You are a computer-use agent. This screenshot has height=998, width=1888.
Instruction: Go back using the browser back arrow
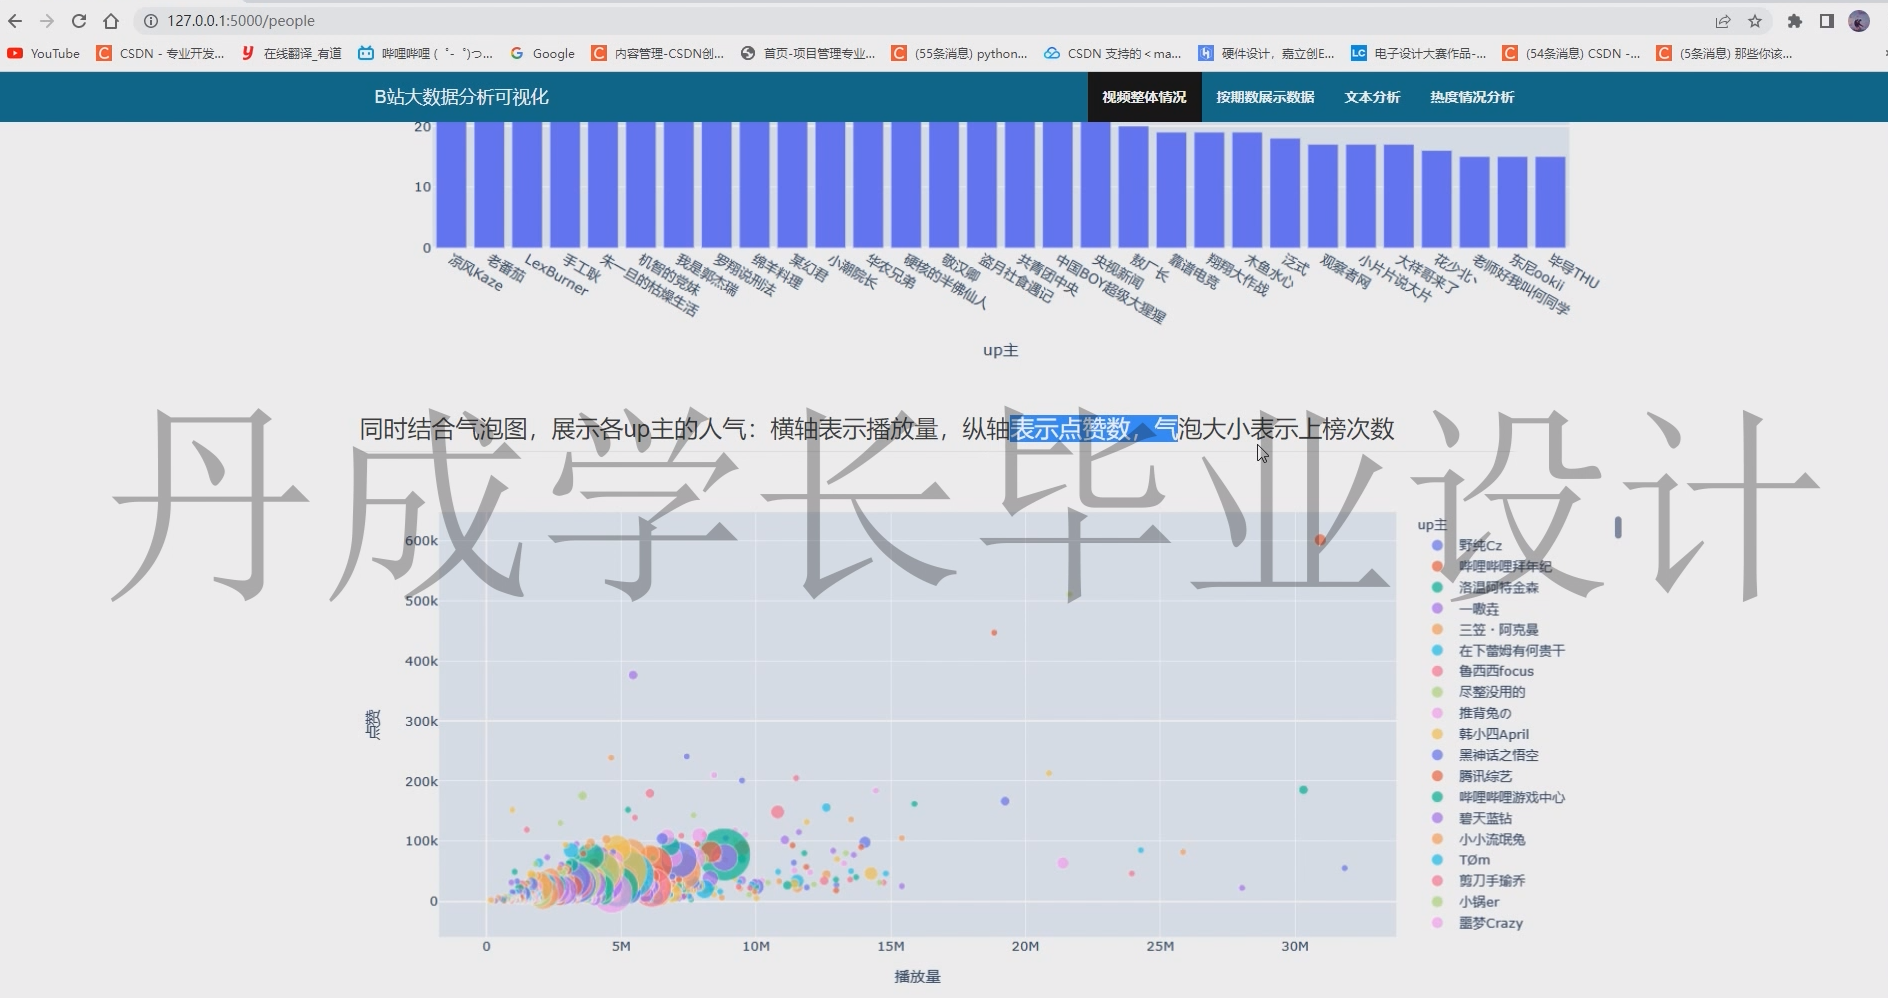click(x=15, y=21)
